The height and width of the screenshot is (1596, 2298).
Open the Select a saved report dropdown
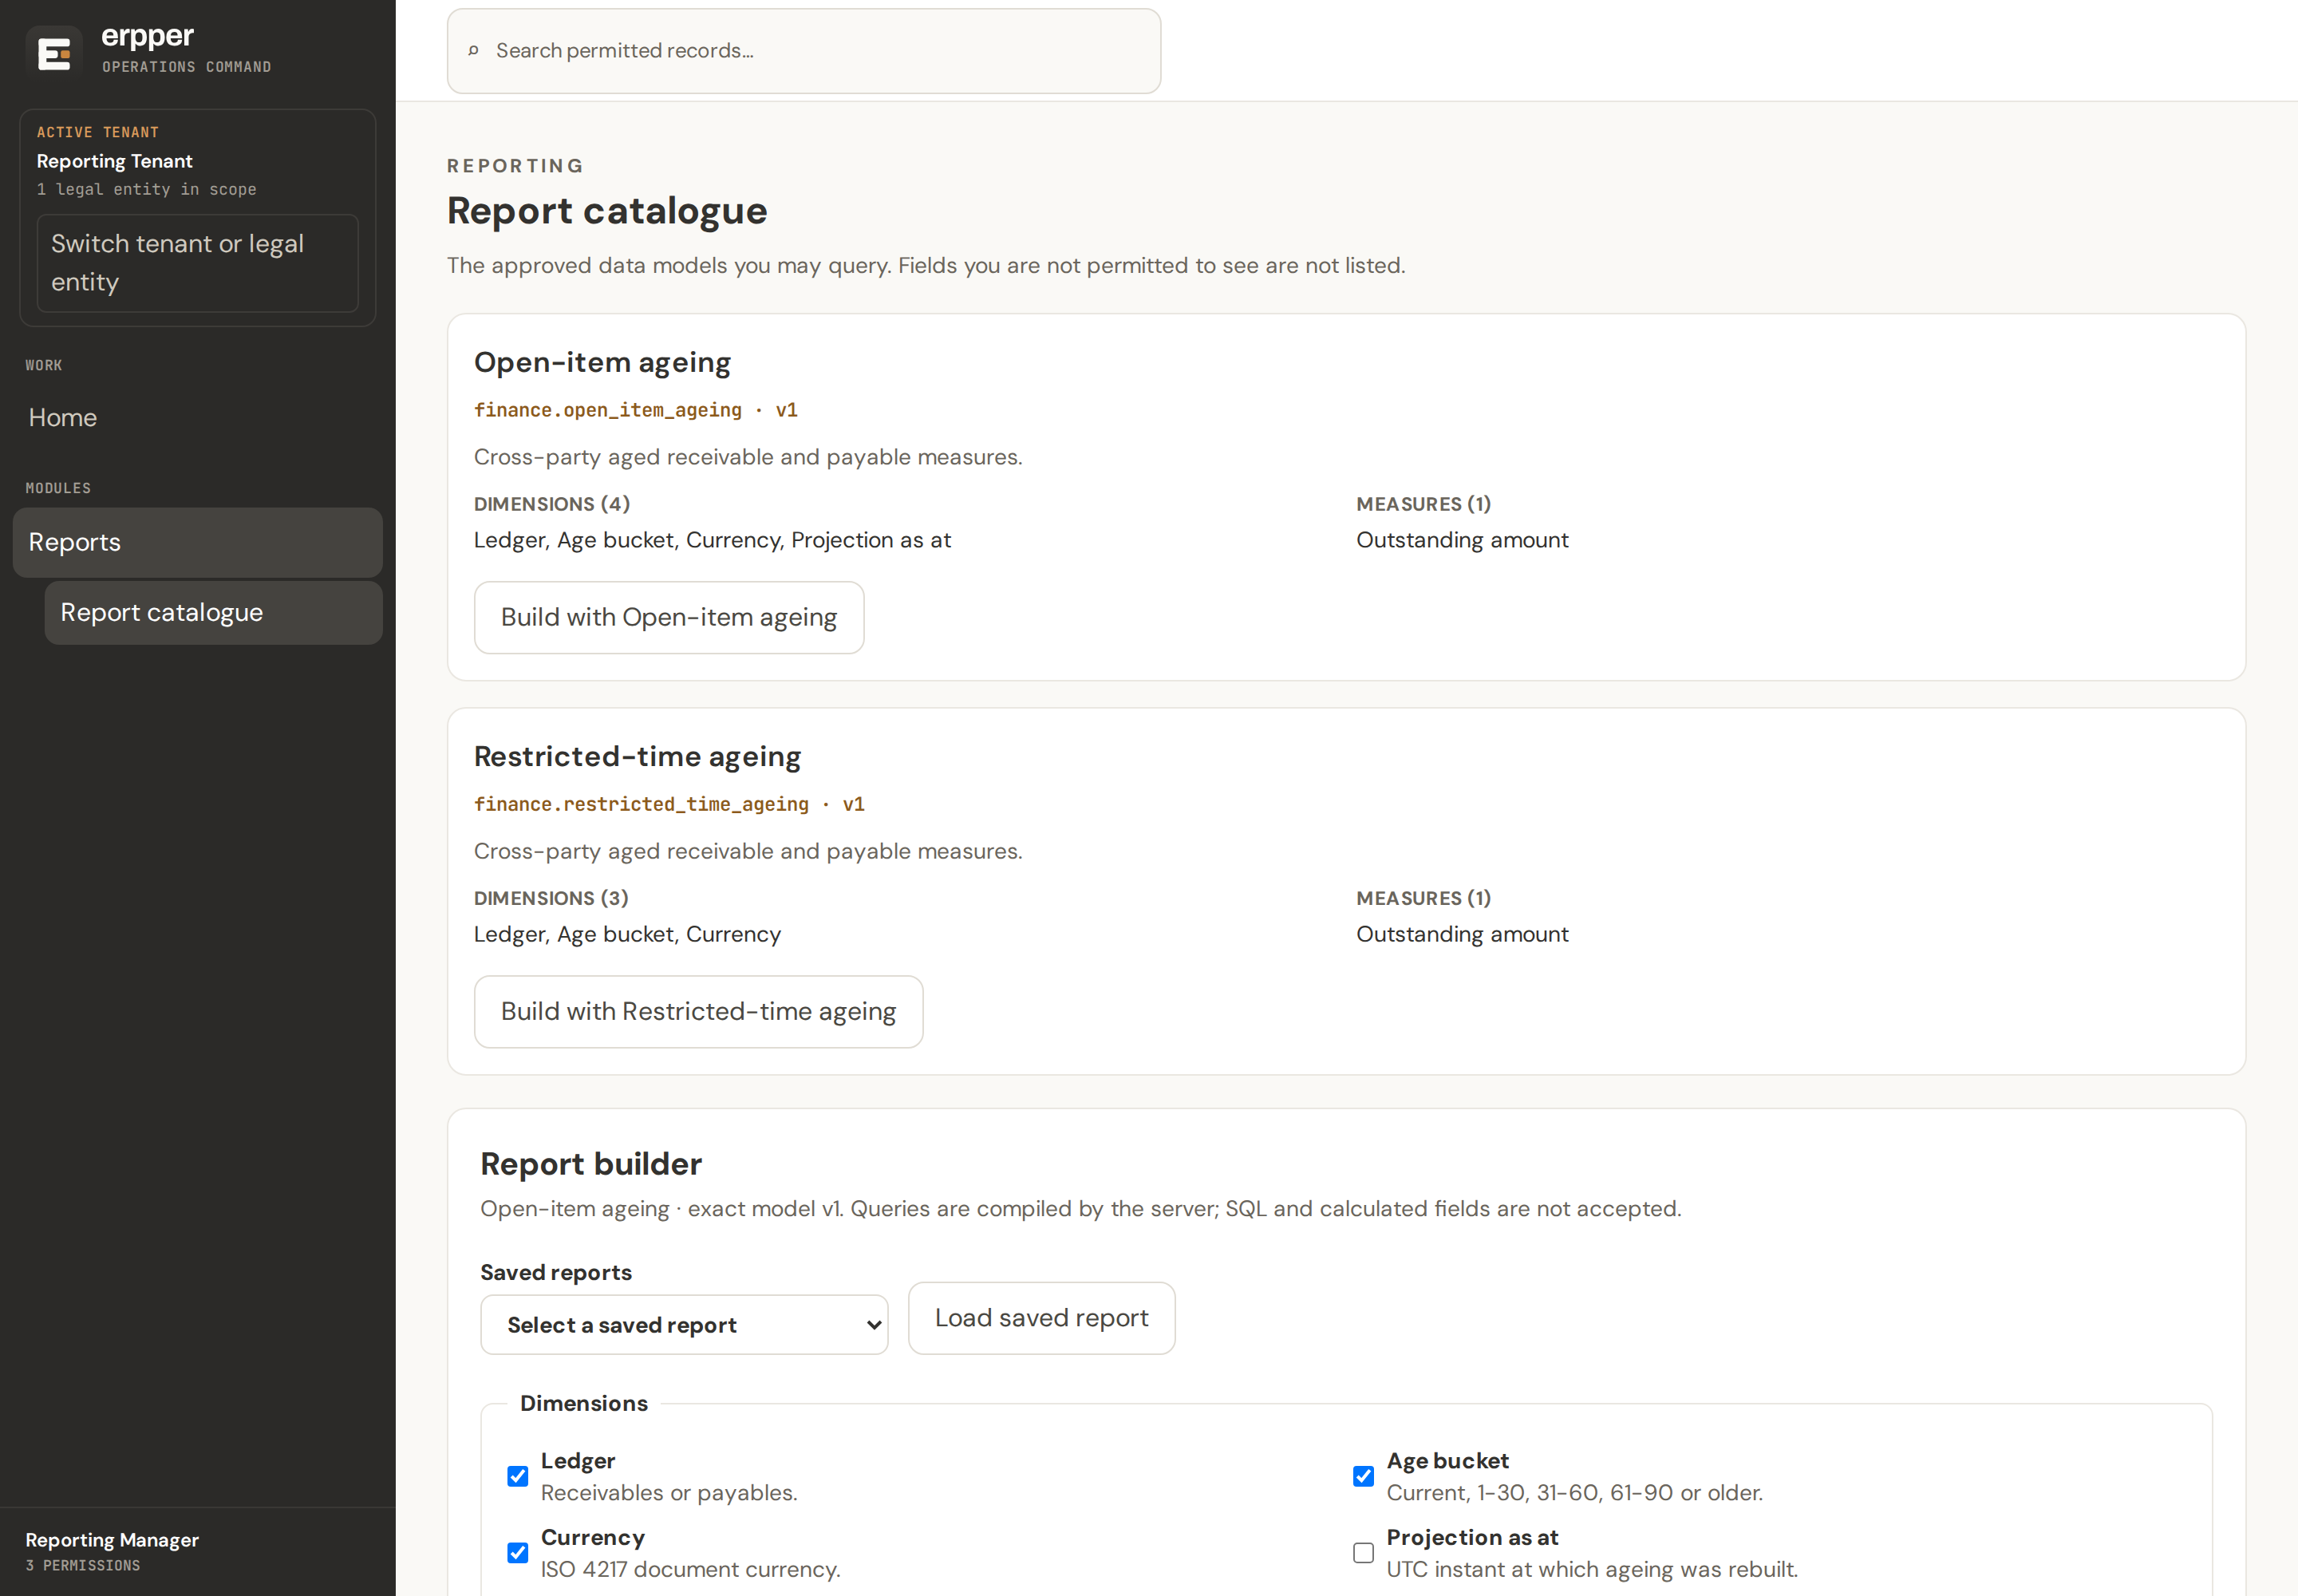684,1325
